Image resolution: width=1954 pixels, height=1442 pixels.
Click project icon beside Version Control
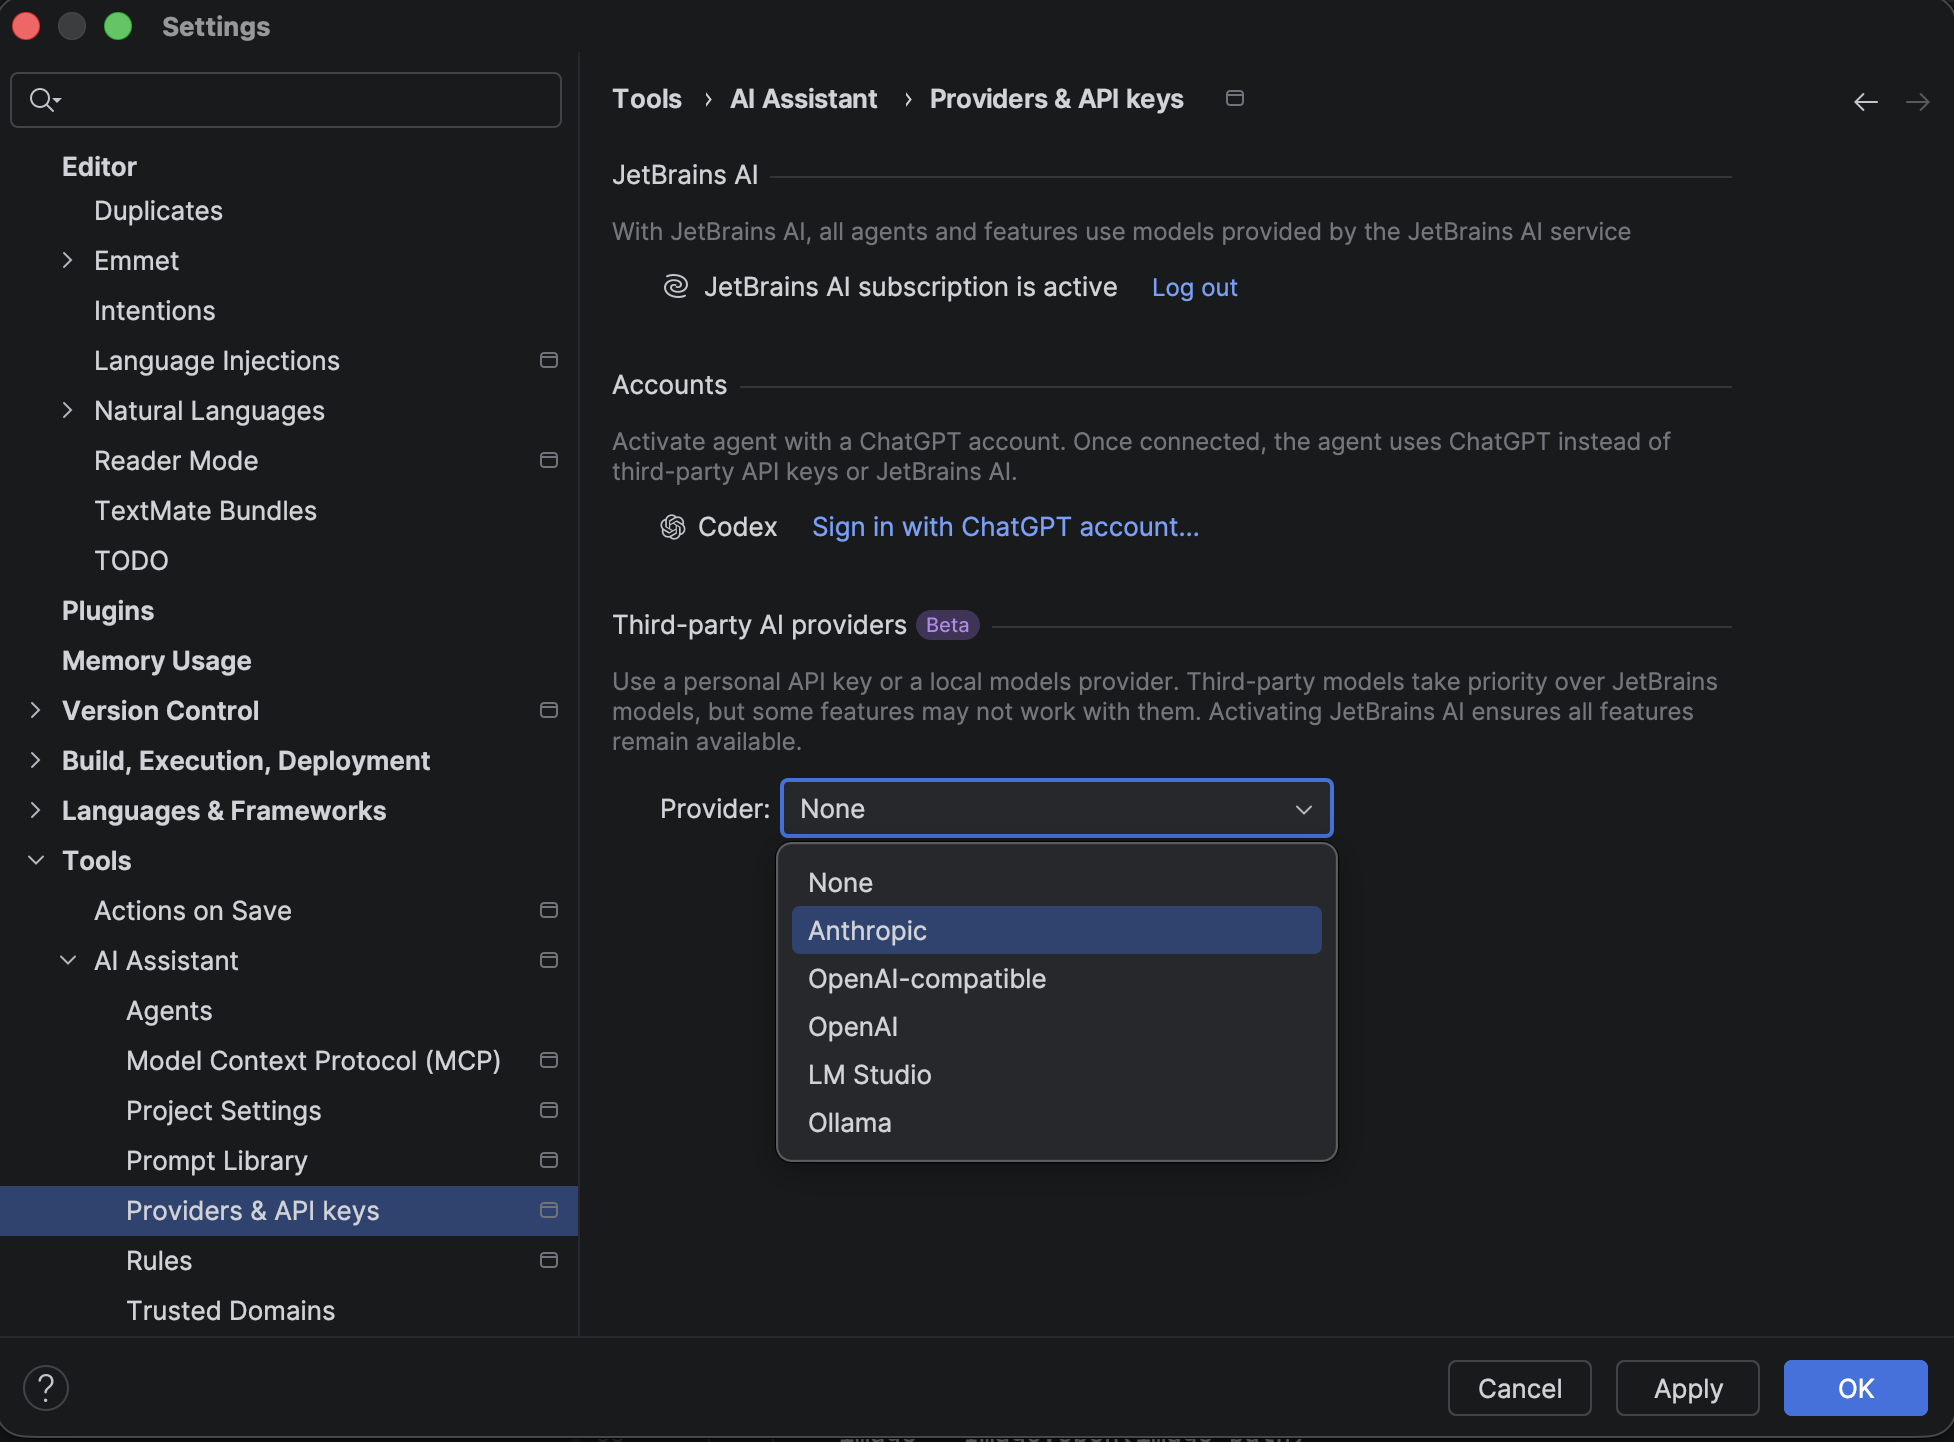548,710
